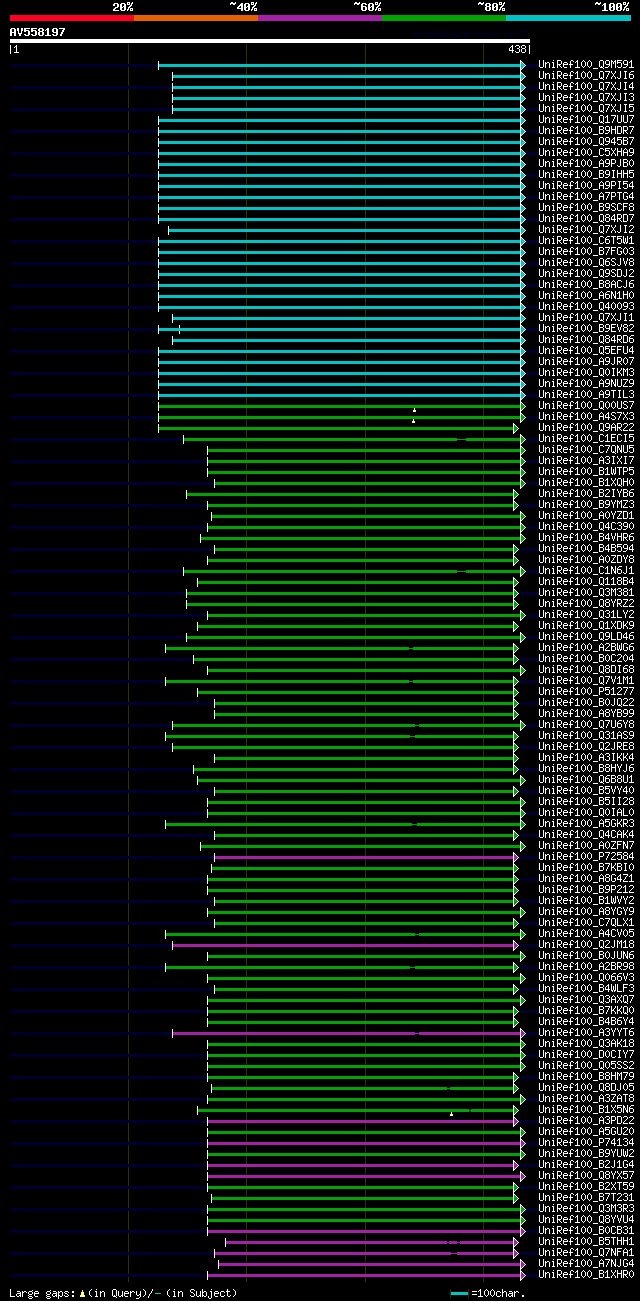Select label UniRef100_B4B594
This screenshot has width=640, height=1301.
coord(586,549)
